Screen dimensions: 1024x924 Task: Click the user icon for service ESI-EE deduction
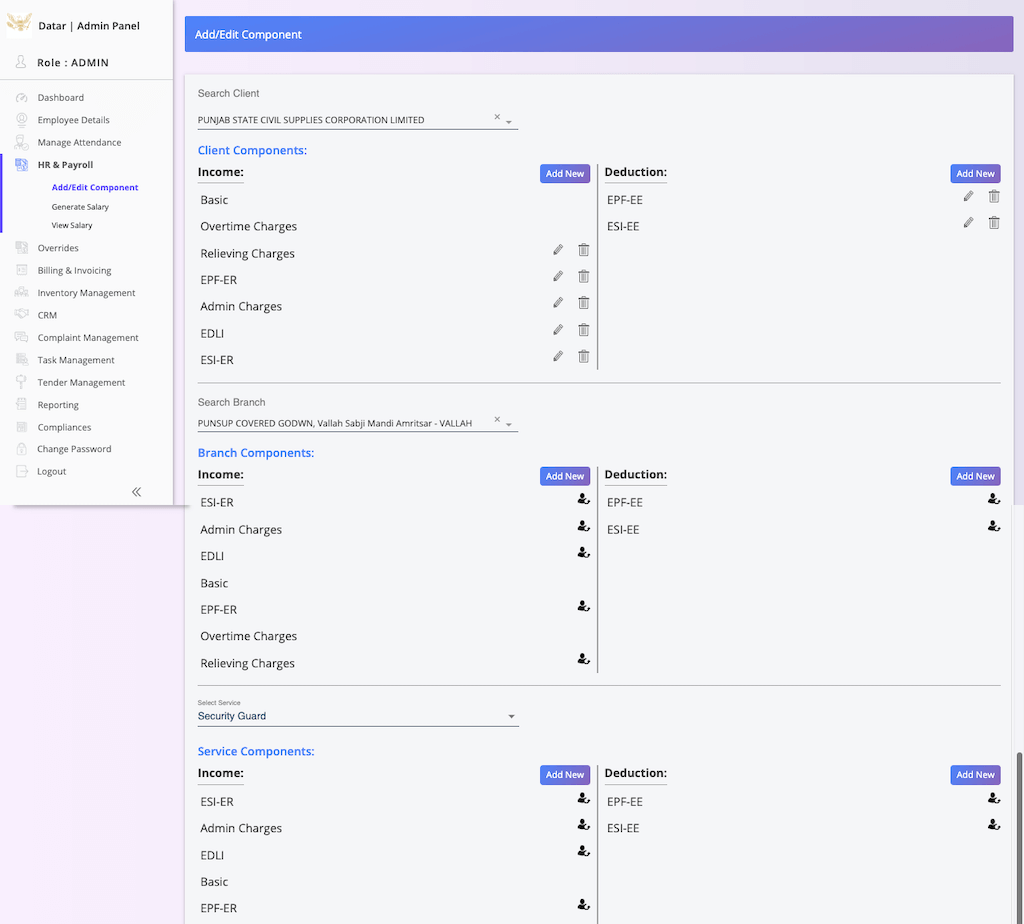pyautogui.click(x=994, y=825)
